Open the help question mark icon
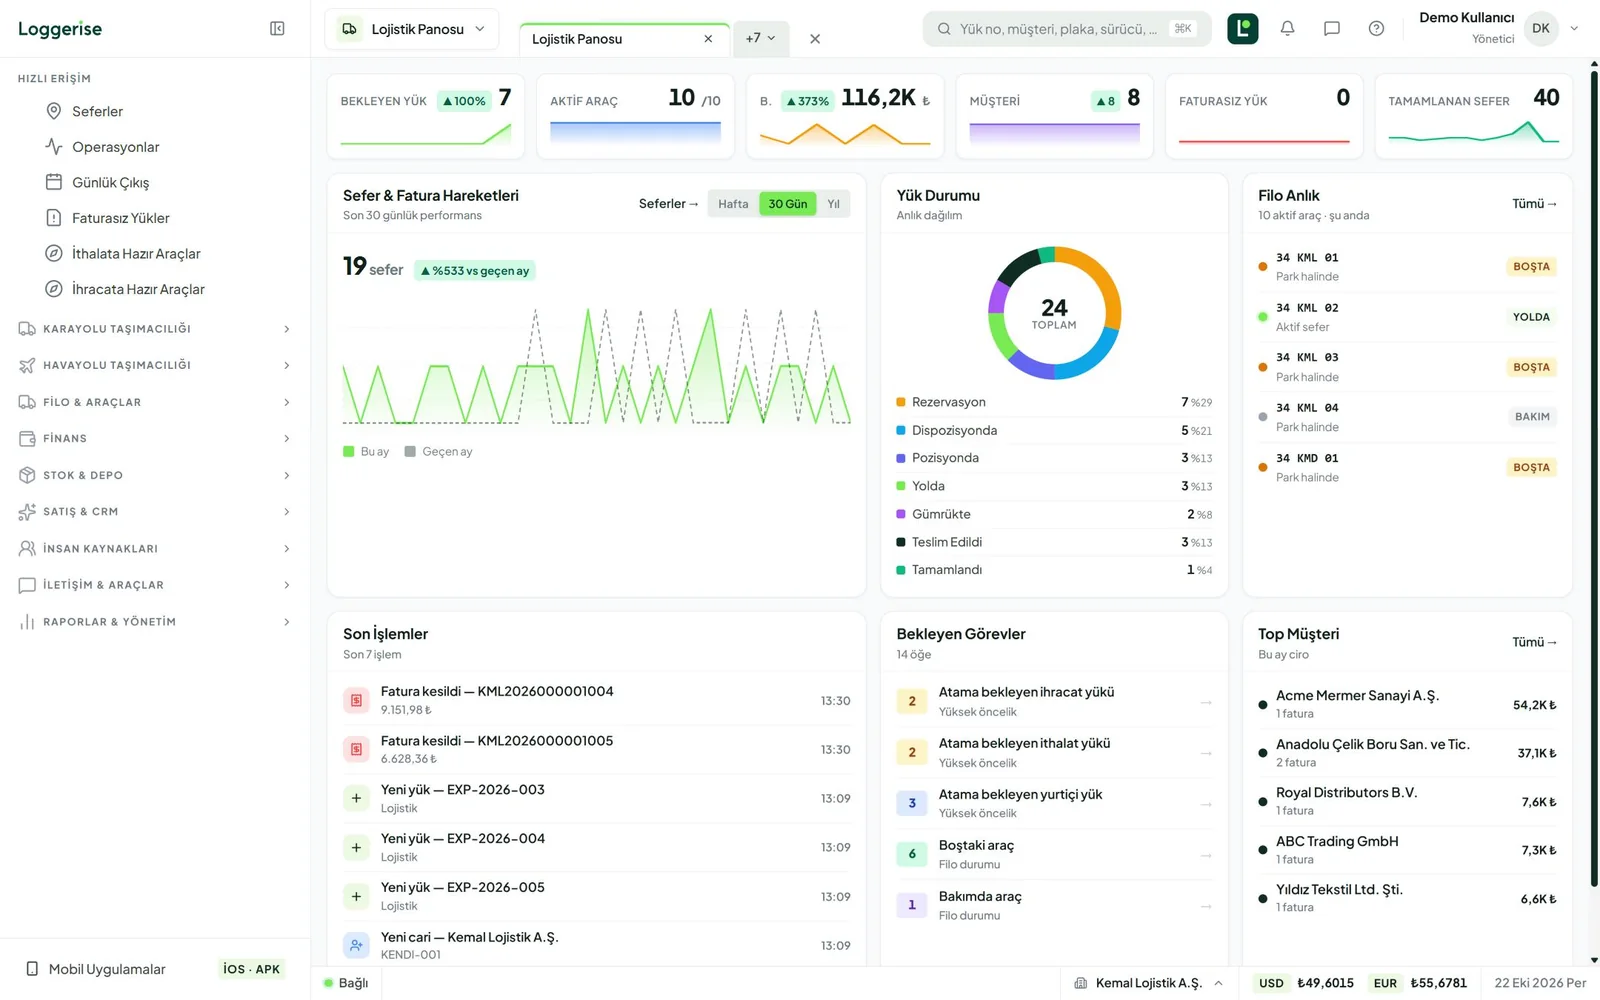The width and height of the screenshot is (1600, 1000). [x=1376, y=29]
